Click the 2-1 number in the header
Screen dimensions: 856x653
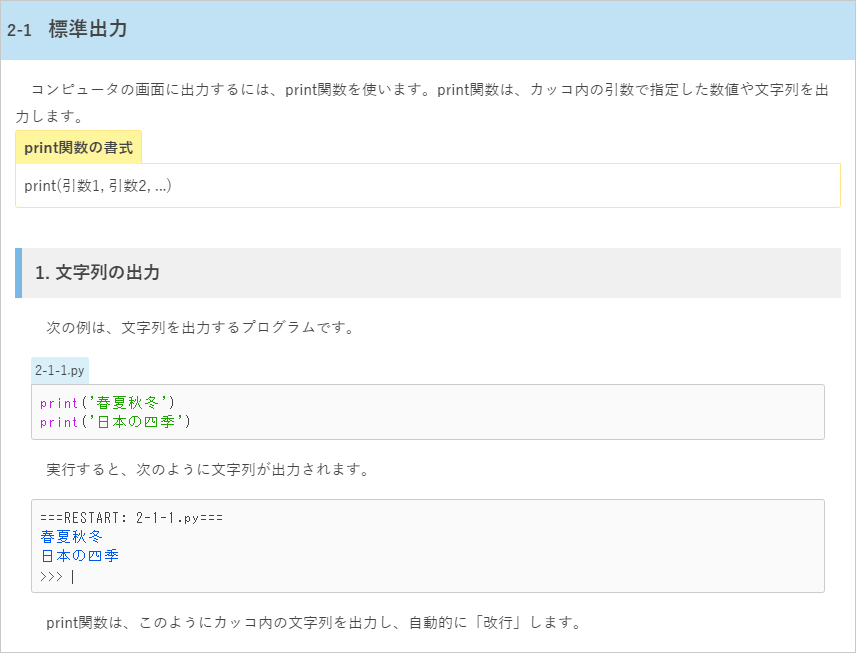pos(19,31)
